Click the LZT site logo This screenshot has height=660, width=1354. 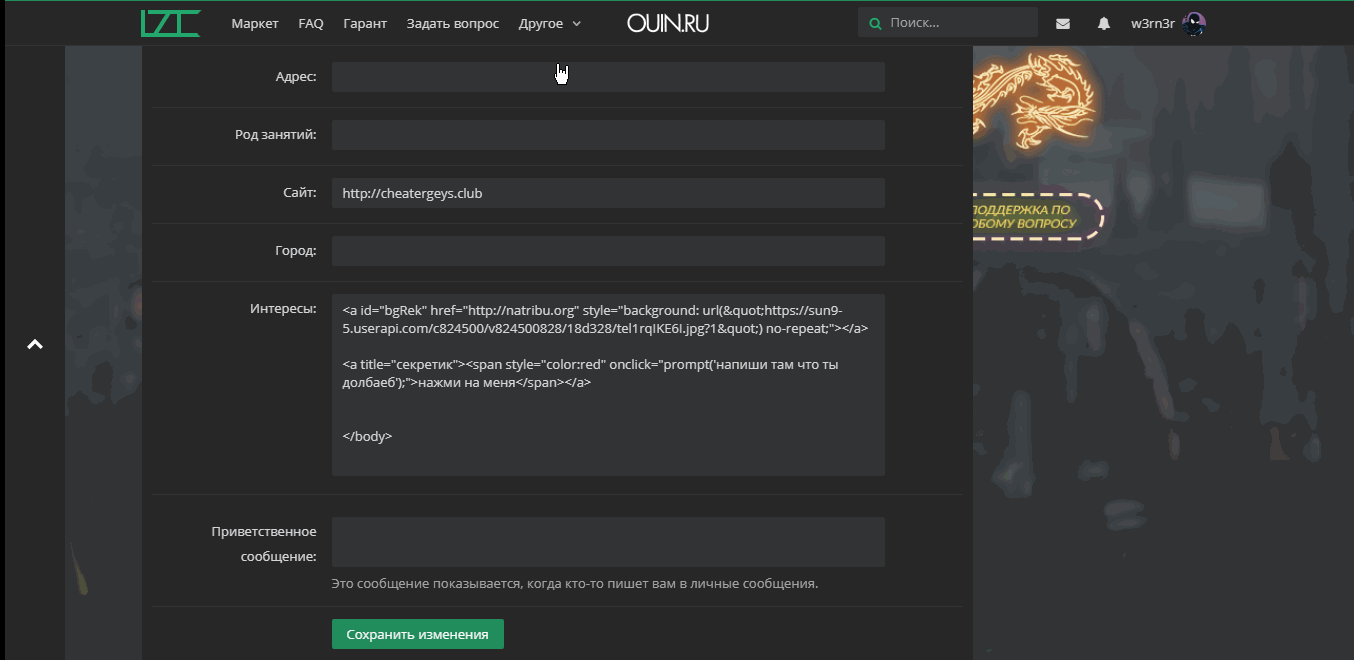point(170,23)
